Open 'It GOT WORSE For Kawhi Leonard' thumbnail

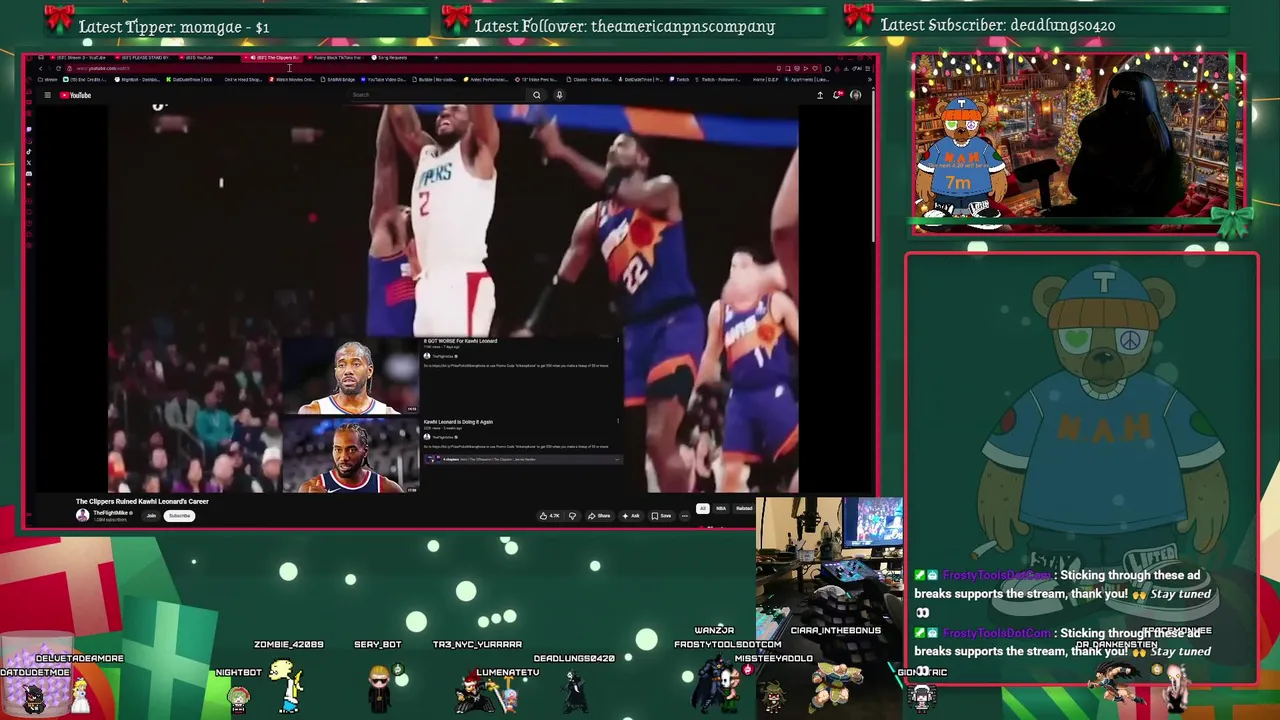[350, 375]
